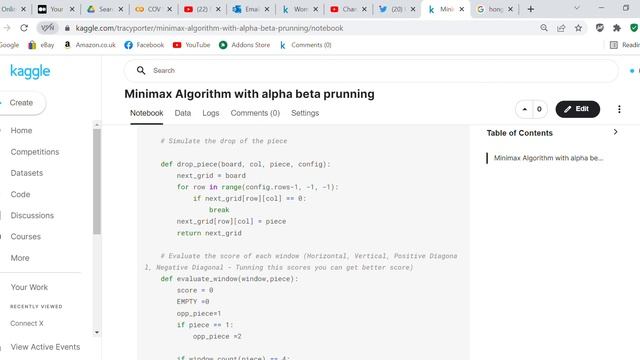Click the browser address bar URL
The image size is (640, 360).
pos(209,28)
